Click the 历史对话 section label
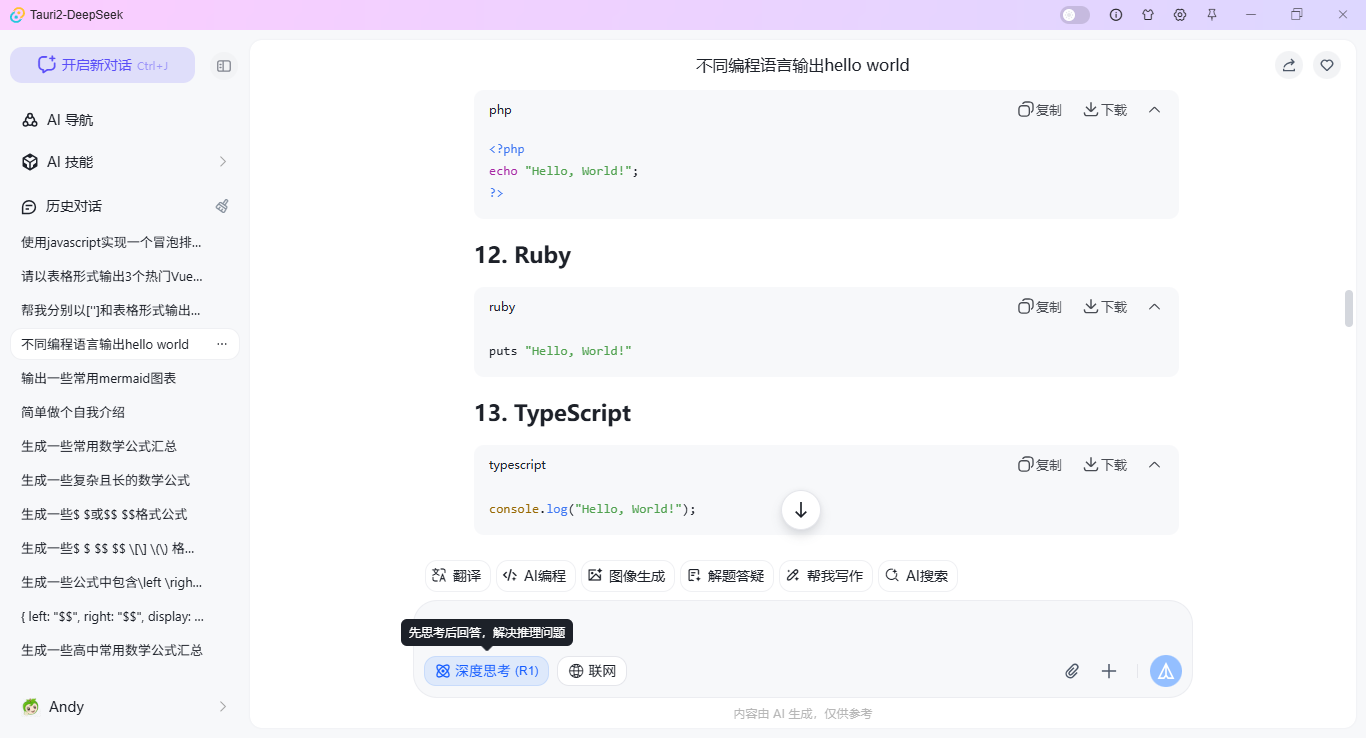1366x738 pixels. (74, 206)
